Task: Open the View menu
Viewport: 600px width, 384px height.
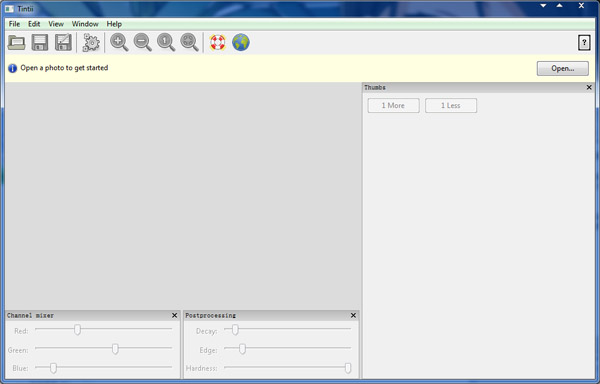Action: [x=56, y=24]
